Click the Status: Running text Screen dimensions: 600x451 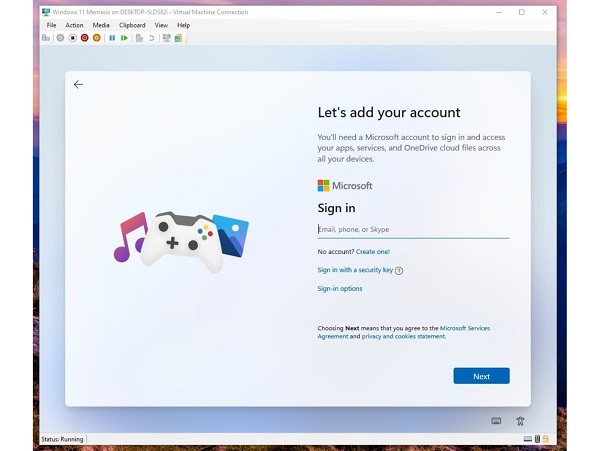point(62,439)
